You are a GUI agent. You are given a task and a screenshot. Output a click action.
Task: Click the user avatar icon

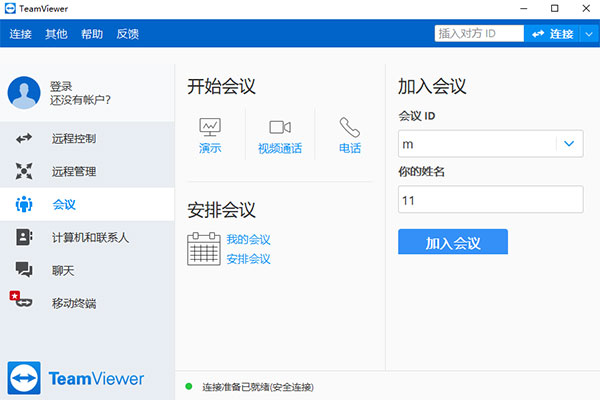(24, 93)
